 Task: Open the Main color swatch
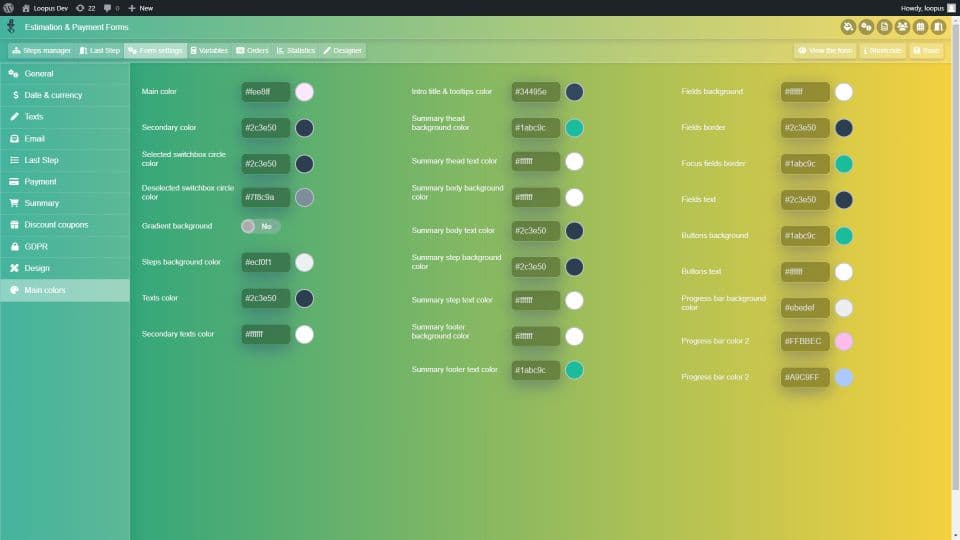(304, 92)
